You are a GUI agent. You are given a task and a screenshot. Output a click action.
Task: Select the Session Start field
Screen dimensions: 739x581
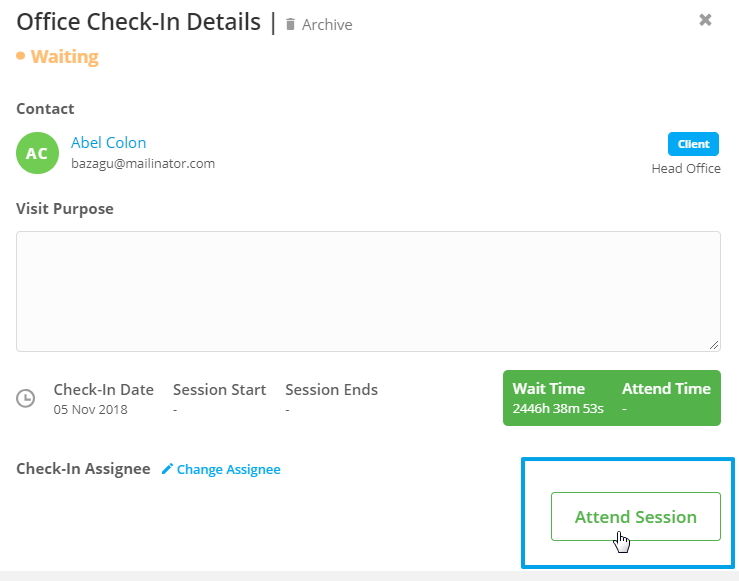click(219, 399)
